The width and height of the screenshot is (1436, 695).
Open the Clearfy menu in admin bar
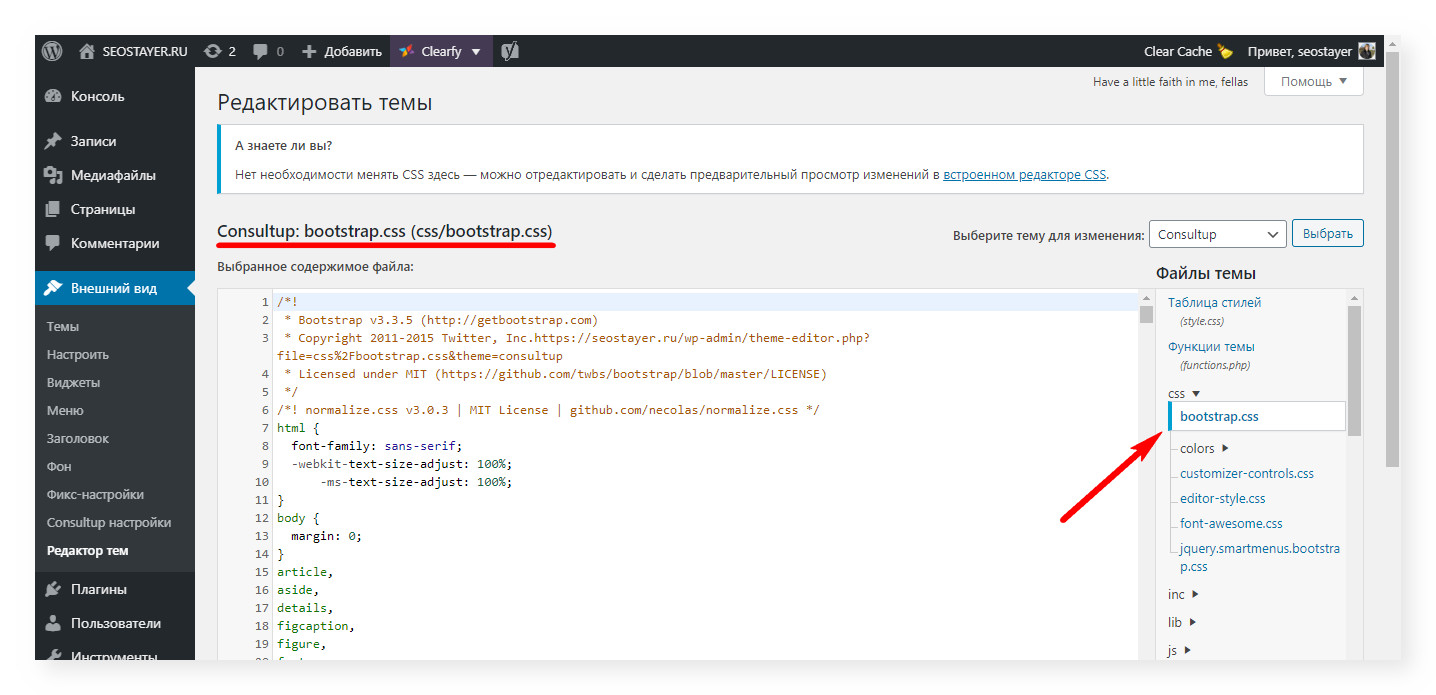(440, 51)
